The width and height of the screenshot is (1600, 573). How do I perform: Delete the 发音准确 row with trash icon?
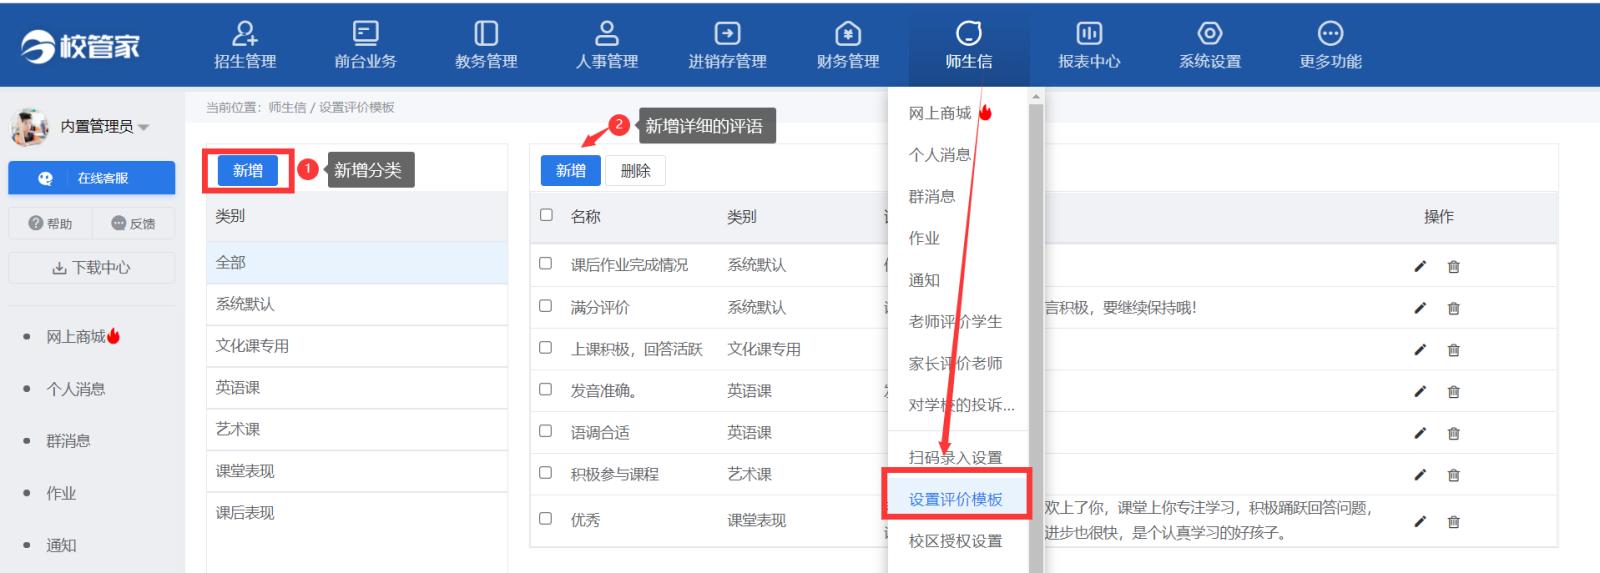(1454, 391)
